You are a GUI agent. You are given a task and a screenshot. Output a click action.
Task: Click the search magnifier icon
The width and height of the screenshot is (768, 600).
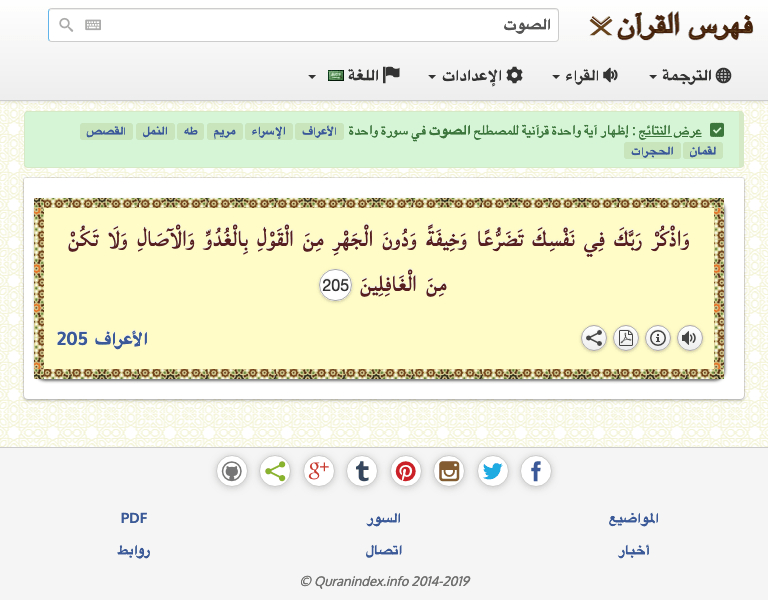tap(66, 25)
